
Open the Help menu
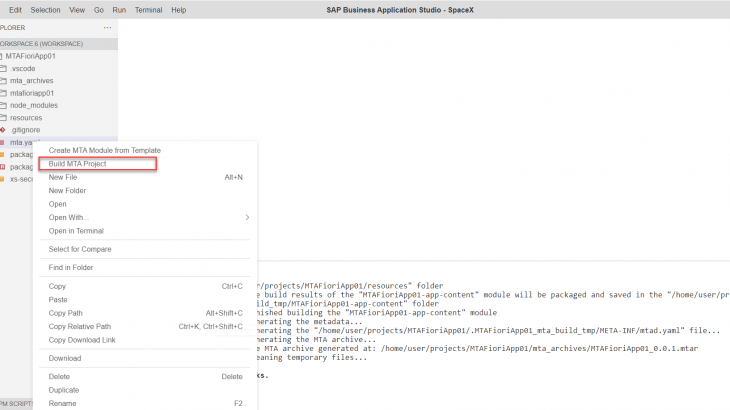[178, 10]
